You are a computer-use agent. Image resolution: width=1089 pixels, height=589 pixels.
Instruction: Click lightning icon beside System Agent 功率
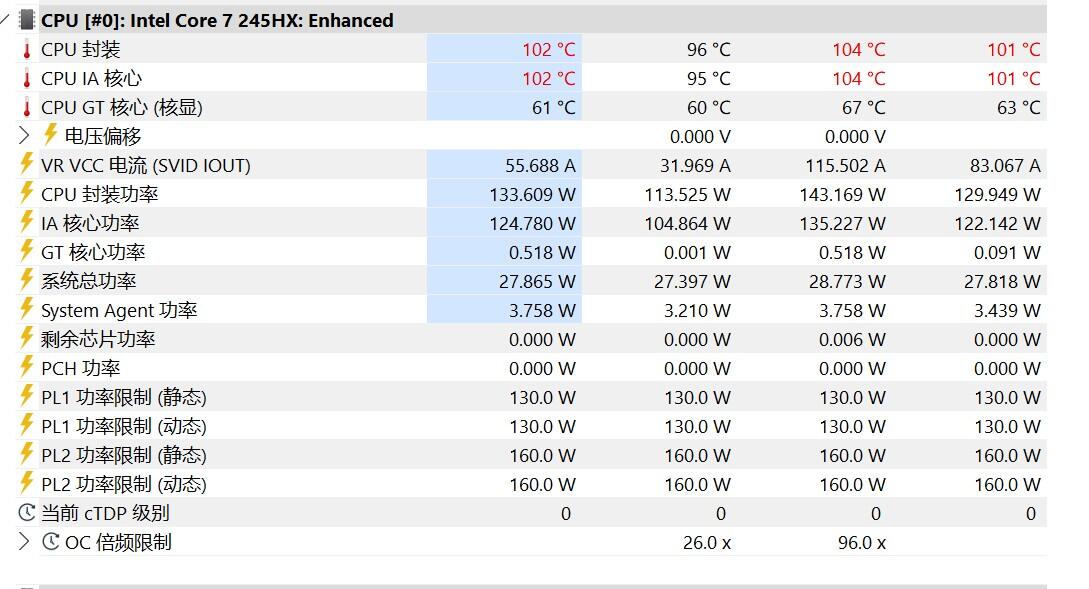point(26,308)
